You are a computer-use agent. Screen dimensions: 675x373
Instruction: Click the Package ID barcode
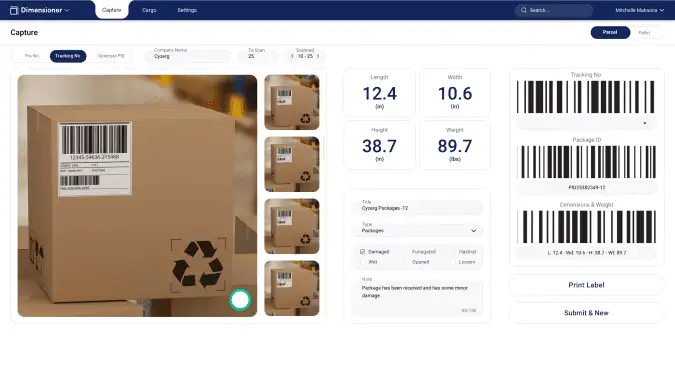click(586, 162)
